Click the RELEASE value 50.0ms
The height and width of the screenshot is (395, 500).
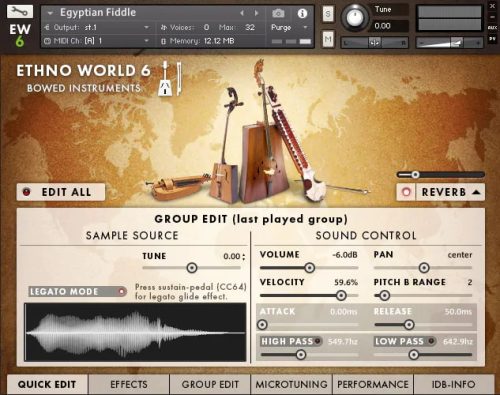[458, 312]
